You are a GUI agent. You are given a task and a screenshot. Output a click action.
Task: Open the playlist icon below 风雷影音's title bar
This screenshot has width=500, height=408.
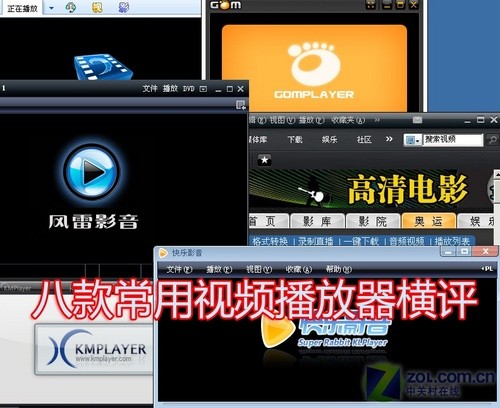[x=241, y=105]
